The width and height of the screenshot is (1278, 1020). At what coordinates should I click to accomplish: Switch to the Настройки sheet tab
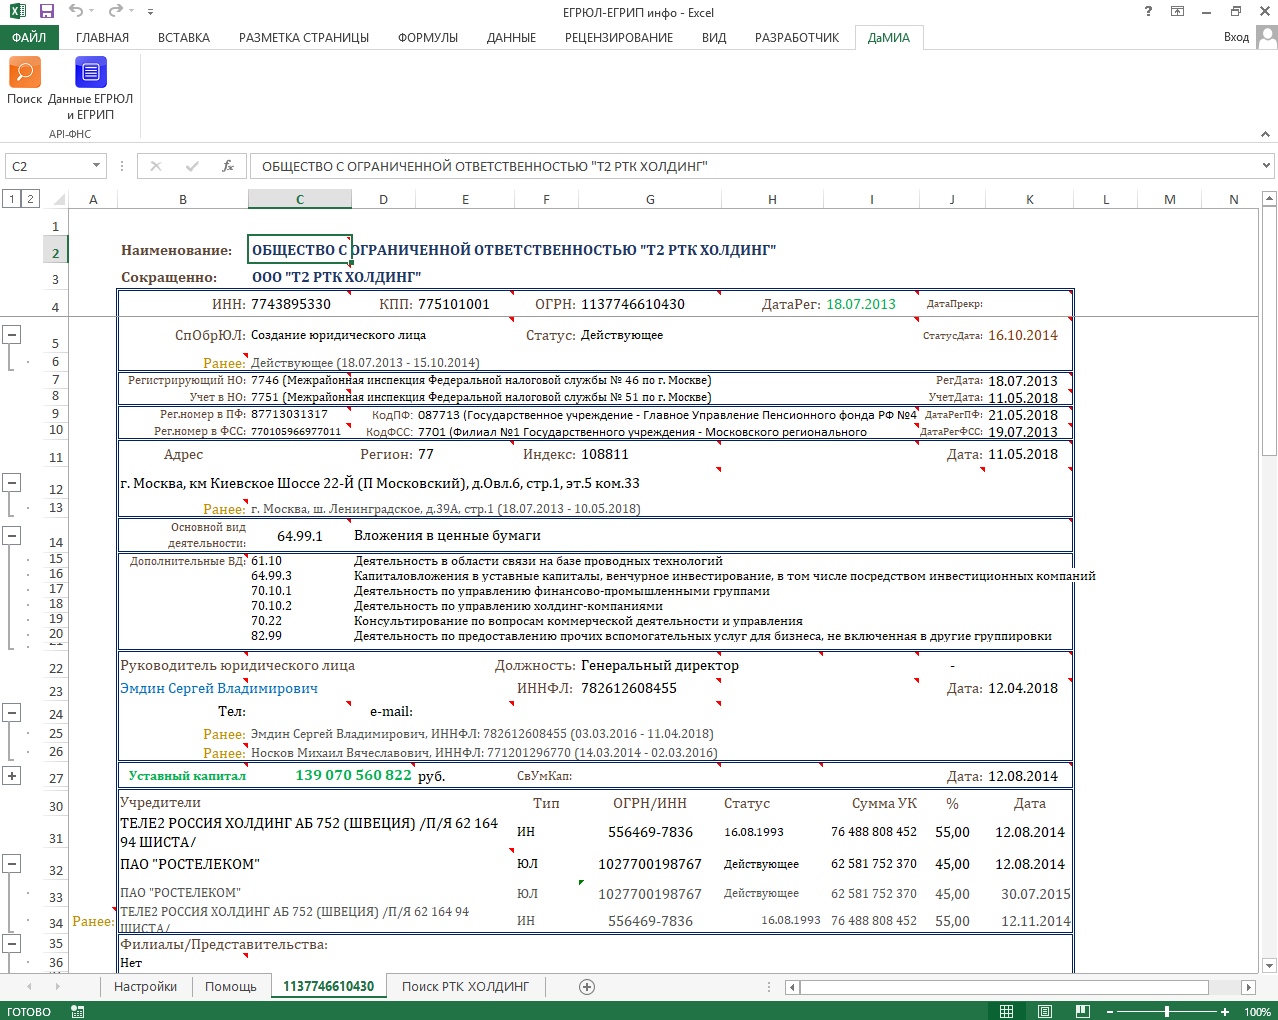(x=145, y=987)
